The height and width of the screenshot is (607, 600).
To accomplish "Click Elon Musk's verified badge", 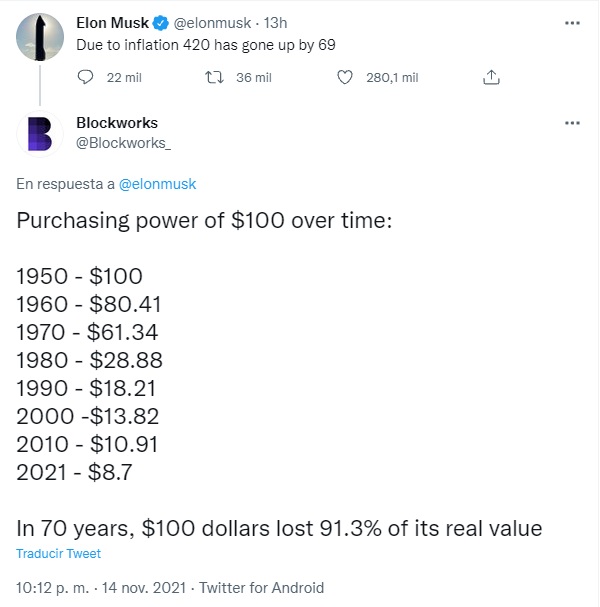I will click(161, 23).
